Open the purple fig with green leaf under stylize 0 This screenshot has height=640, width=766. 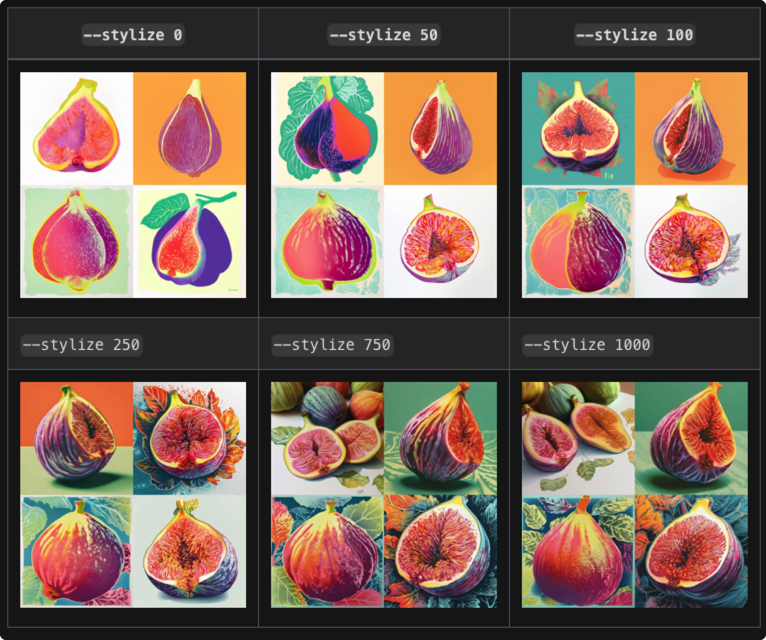pos(190,241)
